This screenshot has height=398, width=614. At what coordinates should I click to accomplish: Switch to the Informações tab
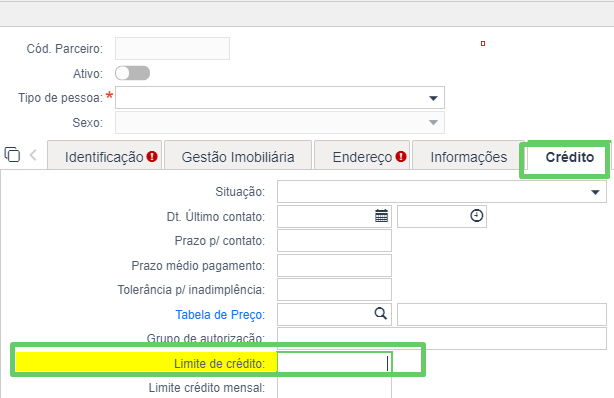pyautogui.click(x=469, y=156)
